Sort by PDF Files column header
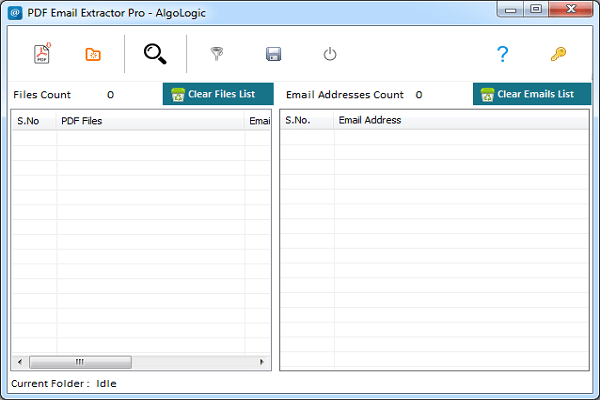The width and height of the screenshot is (600, 400). (150, 121)
